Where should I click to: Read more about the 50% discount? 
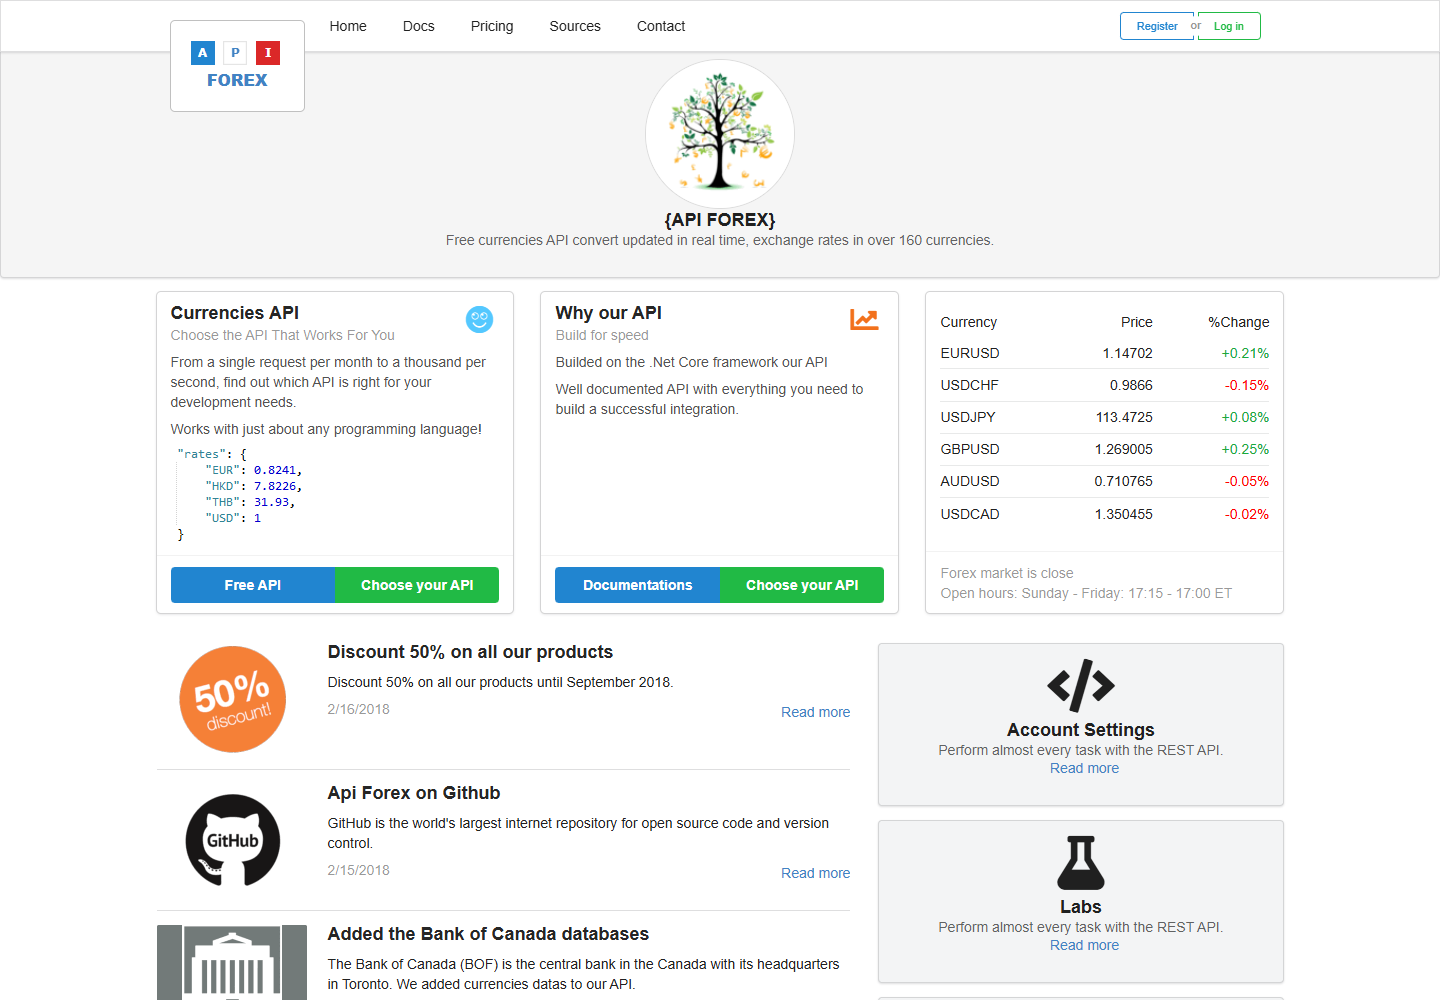point(816,712)
